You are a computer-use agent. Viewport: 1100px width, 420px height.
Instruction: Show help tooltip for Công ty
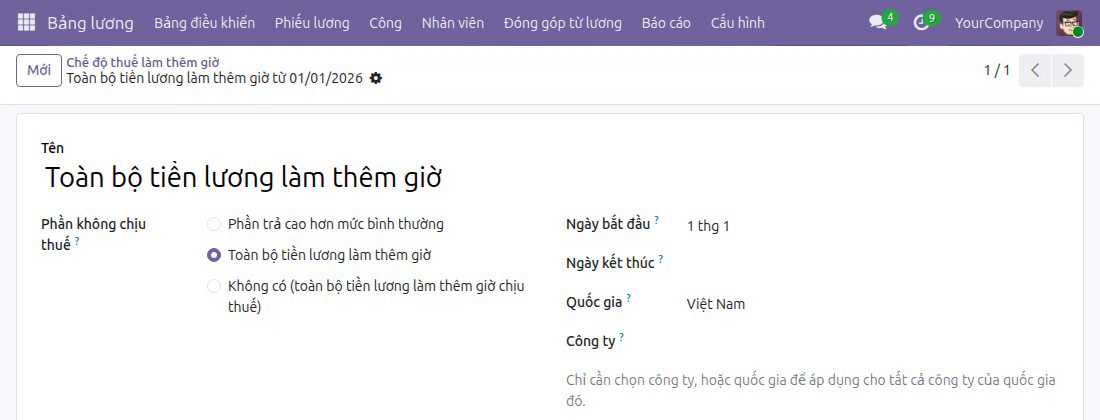[622, 337]
